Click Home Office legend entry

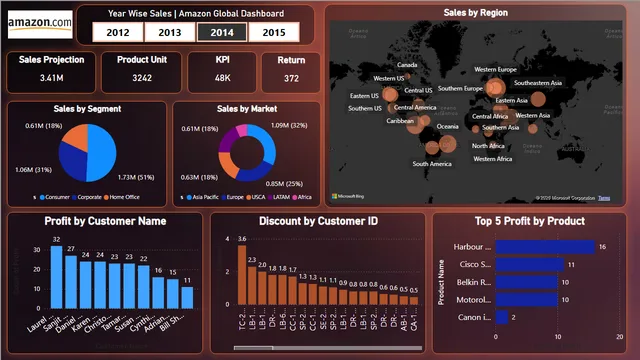[x=122, y=197]
